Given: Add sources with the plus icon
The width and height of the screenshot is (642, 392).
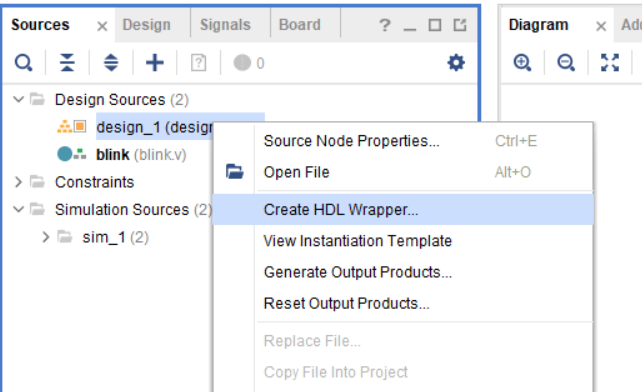Looking at the screenshot, I should click(x=155, y=63).
